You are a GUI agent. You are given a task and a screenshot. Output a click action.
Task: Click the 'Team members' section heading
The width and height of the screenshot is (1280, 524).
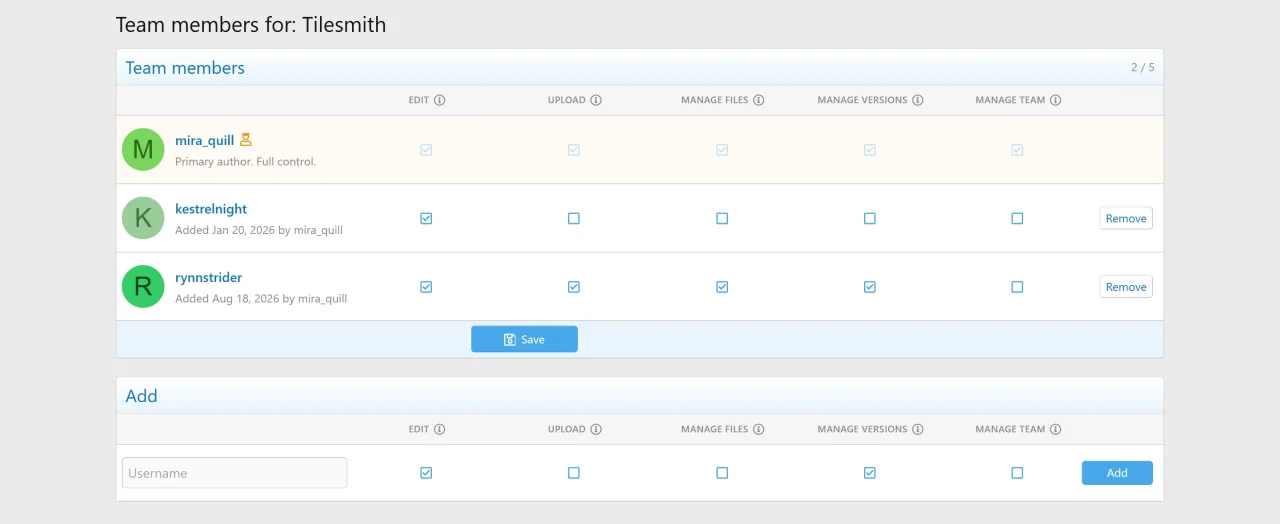tap(185, 68)
